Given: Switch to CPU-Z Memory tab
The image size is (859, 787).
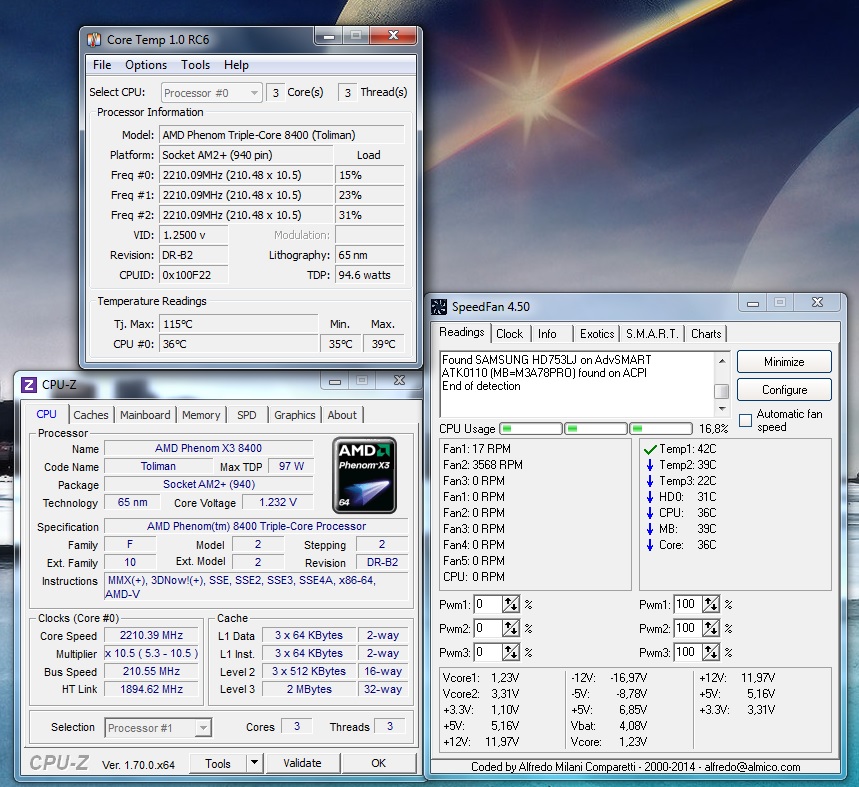Looking at the screenshot, I should [x=201, y=415].
